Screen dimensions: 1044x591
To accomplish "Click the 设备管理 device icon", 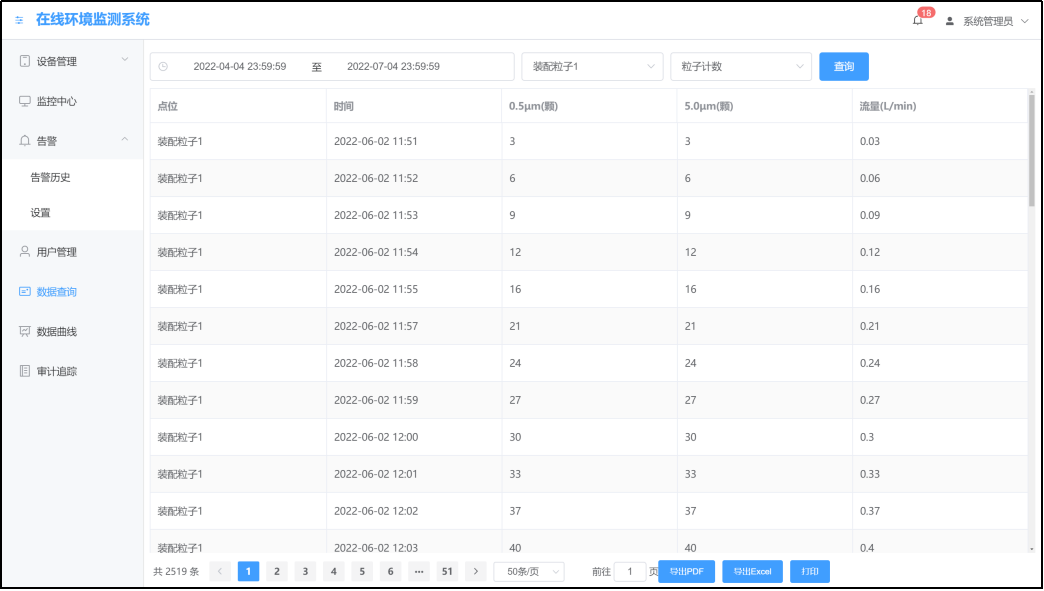I will pos(25,61).
